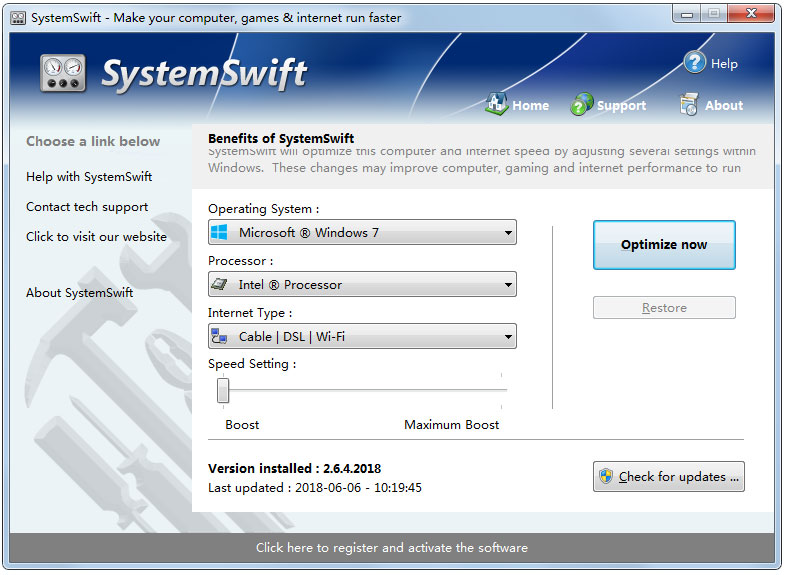
Task: Click the shield icon on Check for updates
Action: [606, 477]
